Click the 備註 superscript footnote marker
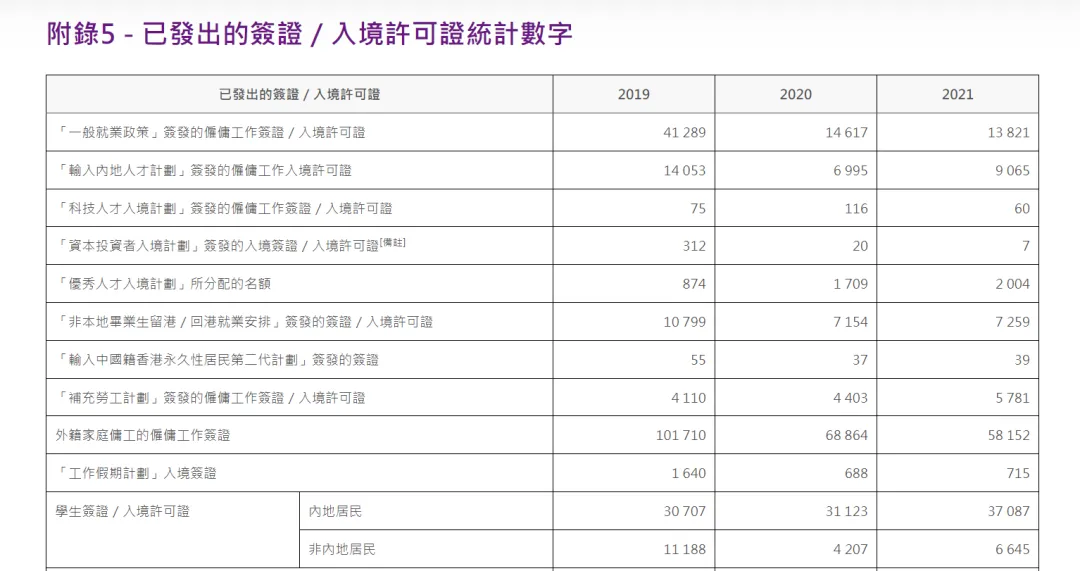Image resolution: width=1080 pixels, height=571 pixels. (393, 242)
